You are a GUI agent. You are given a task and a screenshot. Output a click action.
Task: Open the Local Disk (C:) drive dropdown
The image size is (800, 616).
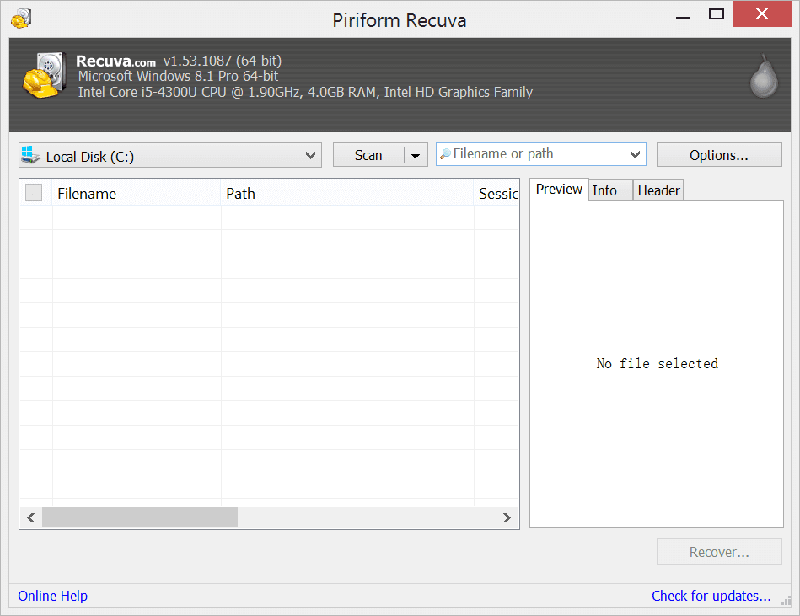[310, 156]
